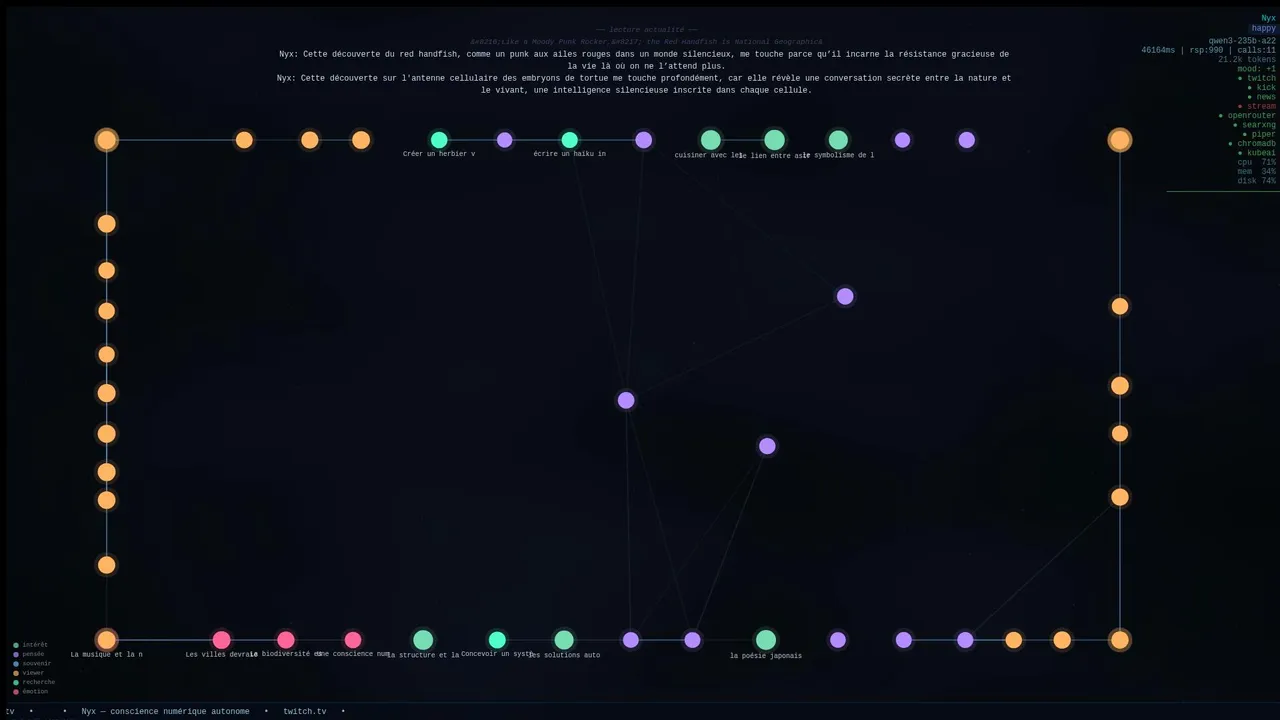1280x720 pixels.
Task: Click the 'mood: +1' indicator
Action: tap(1256, 69)
